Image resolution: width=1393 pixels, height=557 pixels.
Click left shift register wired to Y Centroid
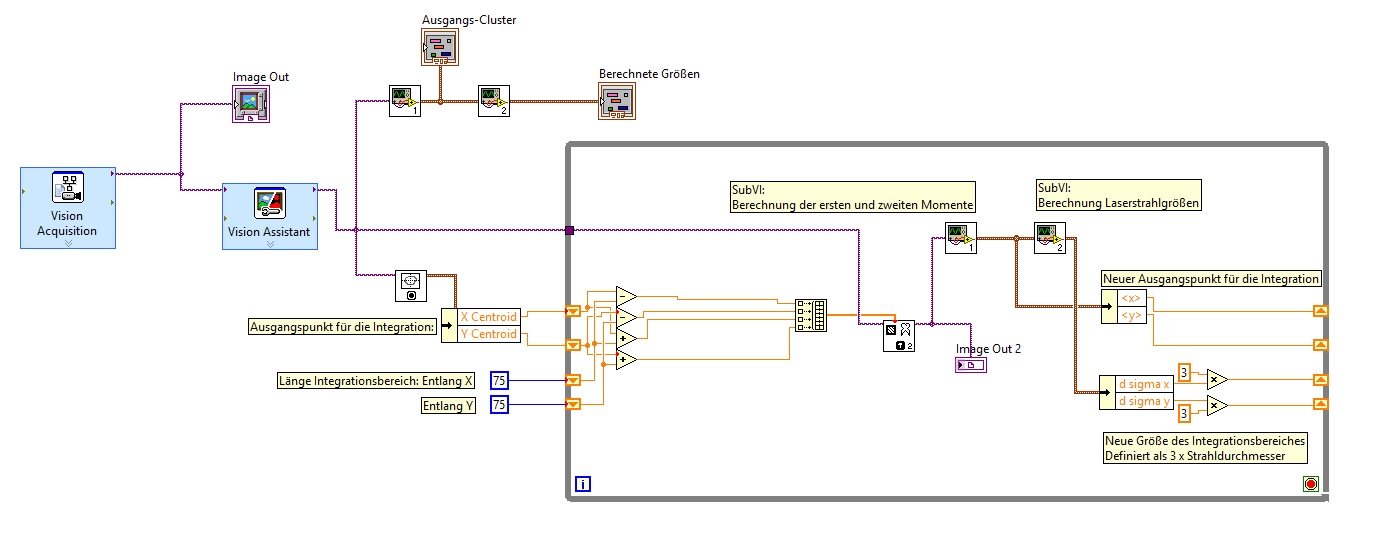click(573, 345)
